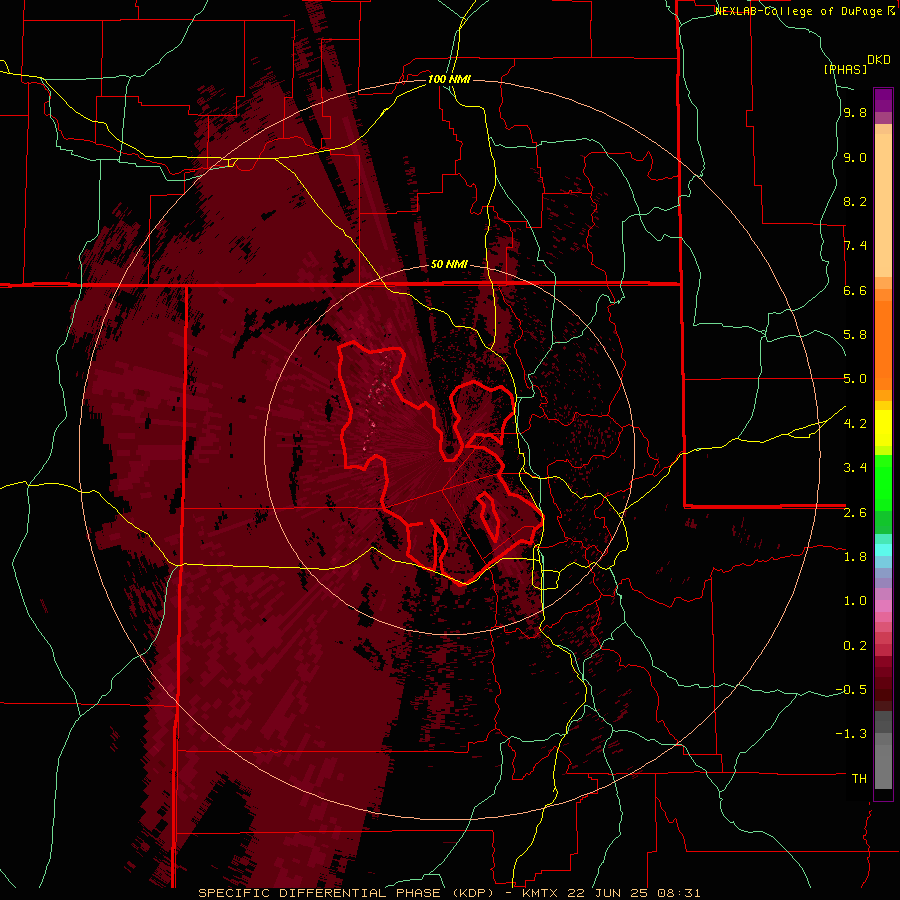
Task: Click the 9.8 scale value
Action: [855, 113]
